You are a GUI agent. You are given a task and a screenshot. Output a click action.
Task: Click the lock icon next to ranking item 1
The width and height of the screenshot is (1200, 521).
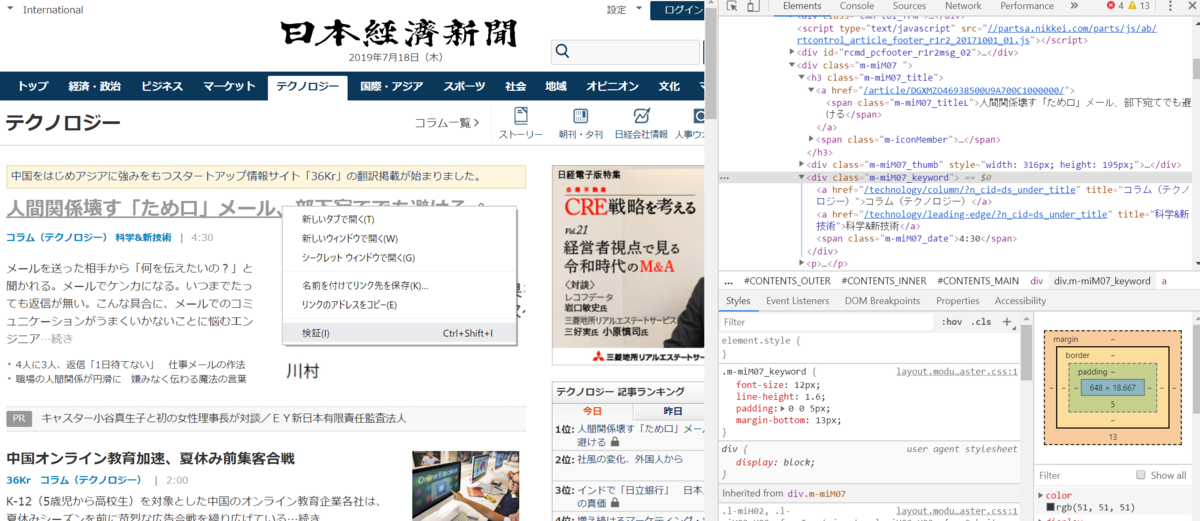[614, 441]
